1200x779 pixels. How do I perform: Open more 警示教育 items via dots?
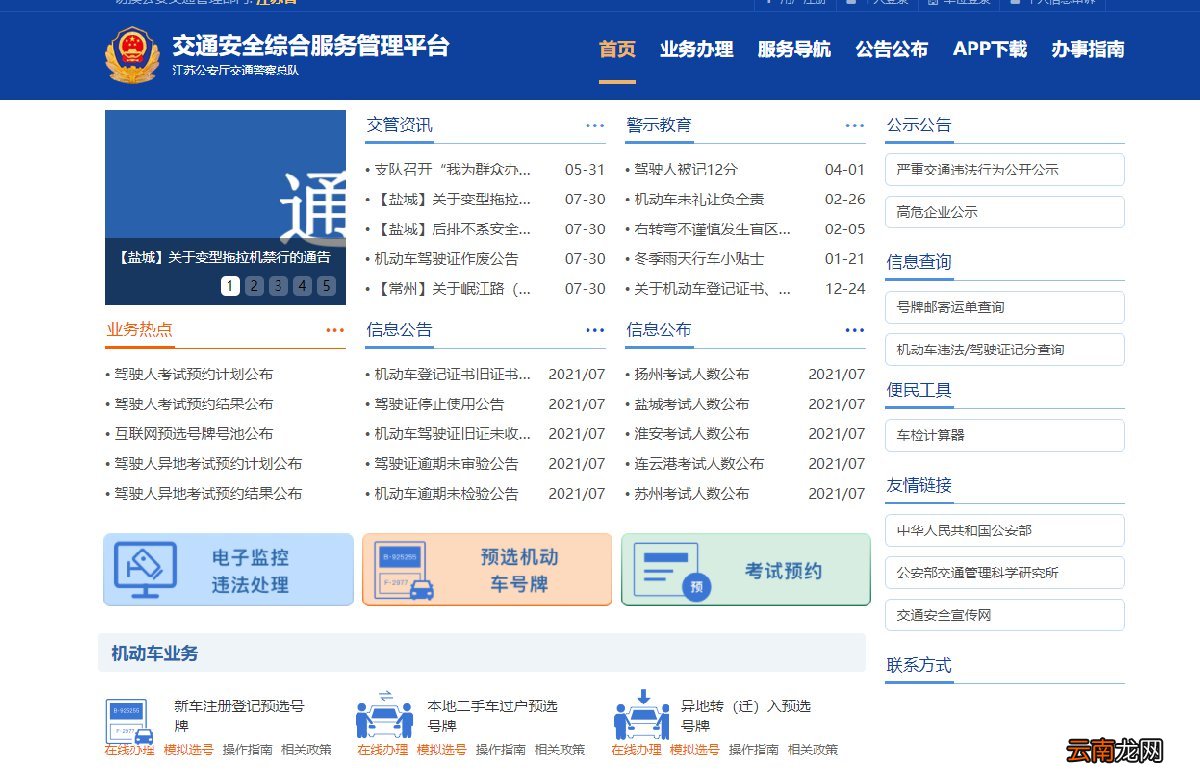click(x=855, y=126)
